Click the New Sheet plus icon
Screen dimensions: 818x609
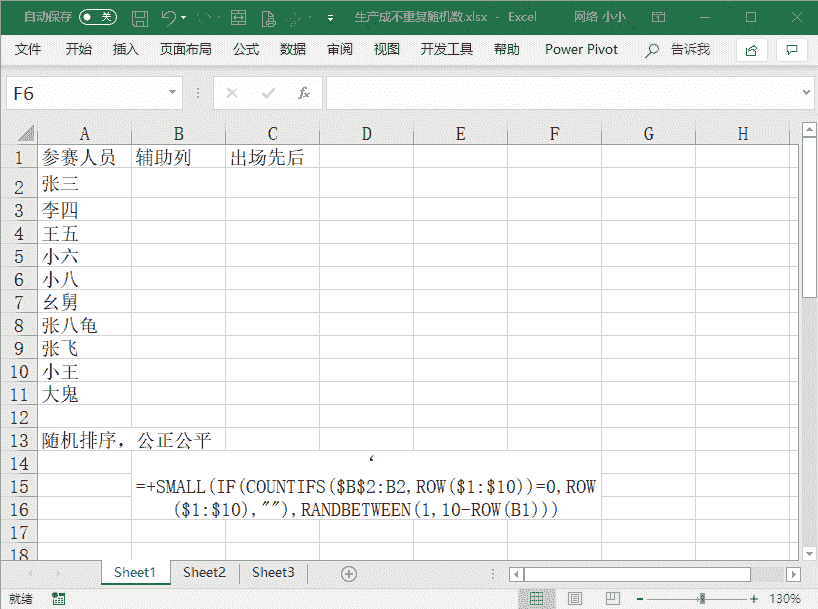coord(348,574)
